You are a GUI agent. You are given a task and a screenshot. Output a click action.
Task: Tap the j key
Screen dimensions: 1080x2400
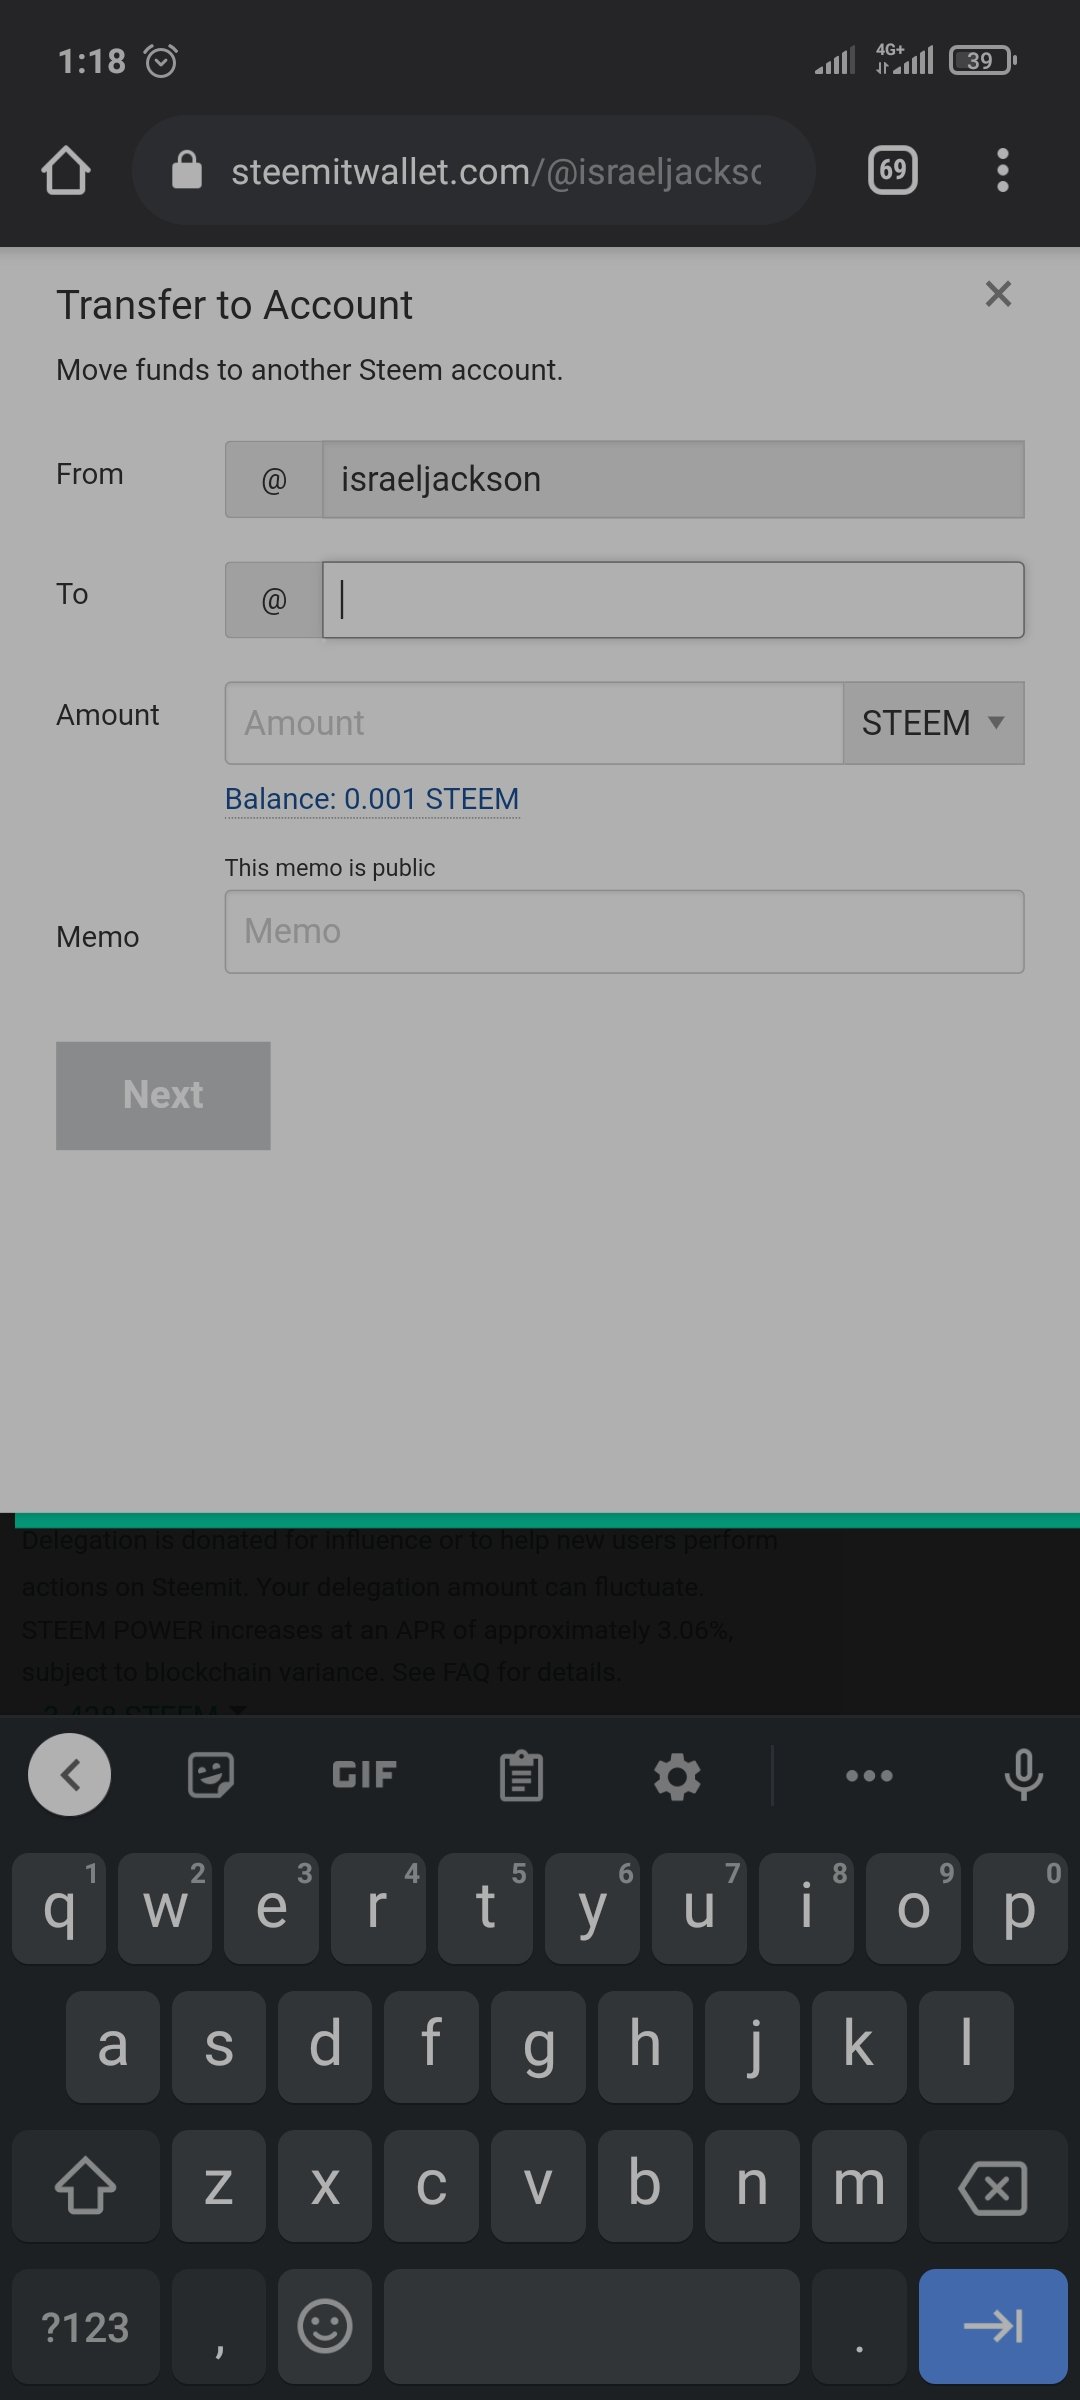(x=752, y=2046)
